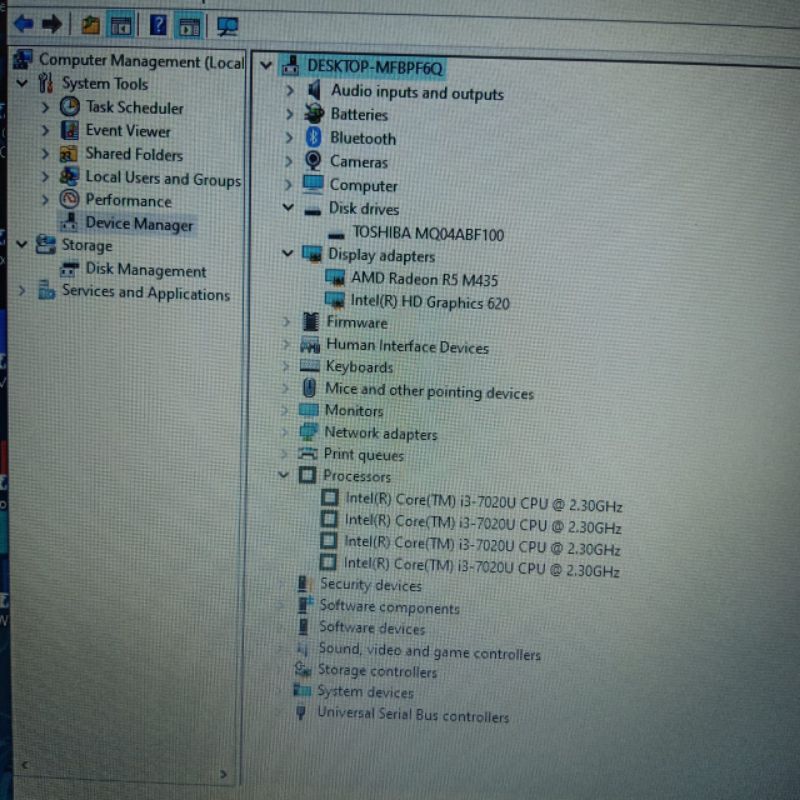Select Universal Serial Bus controllers category
This screenshot has height=800, width=800.
coord(413,714)
